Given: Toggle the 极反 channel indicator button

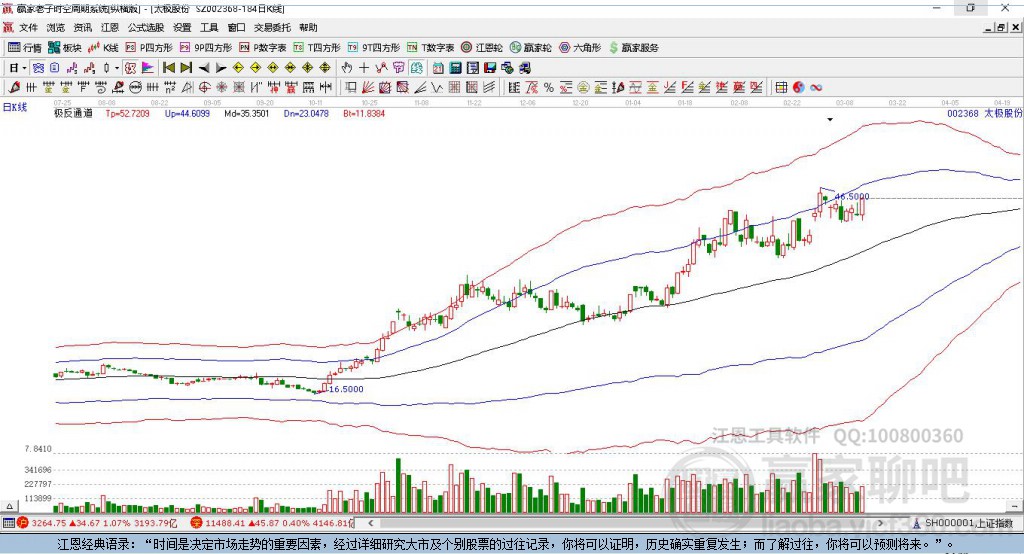Looking at the screenshot, I should pyautogui.click(x=130, y=67).
